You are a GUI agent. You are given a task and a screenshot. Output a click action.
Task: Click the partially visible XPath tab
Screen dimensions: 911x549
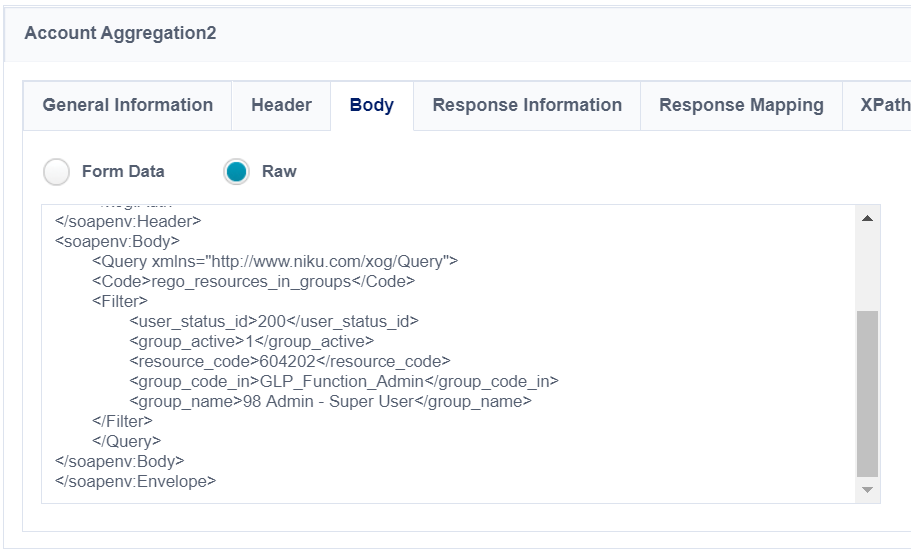pyautogui.click(x=884, y=105)
